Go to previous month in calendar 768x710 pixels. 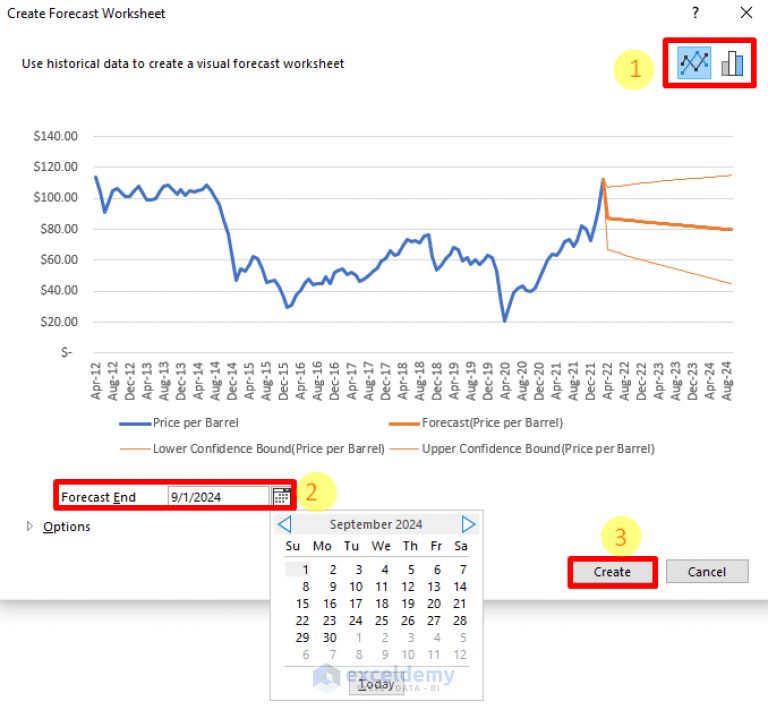(x=285, y=524)
